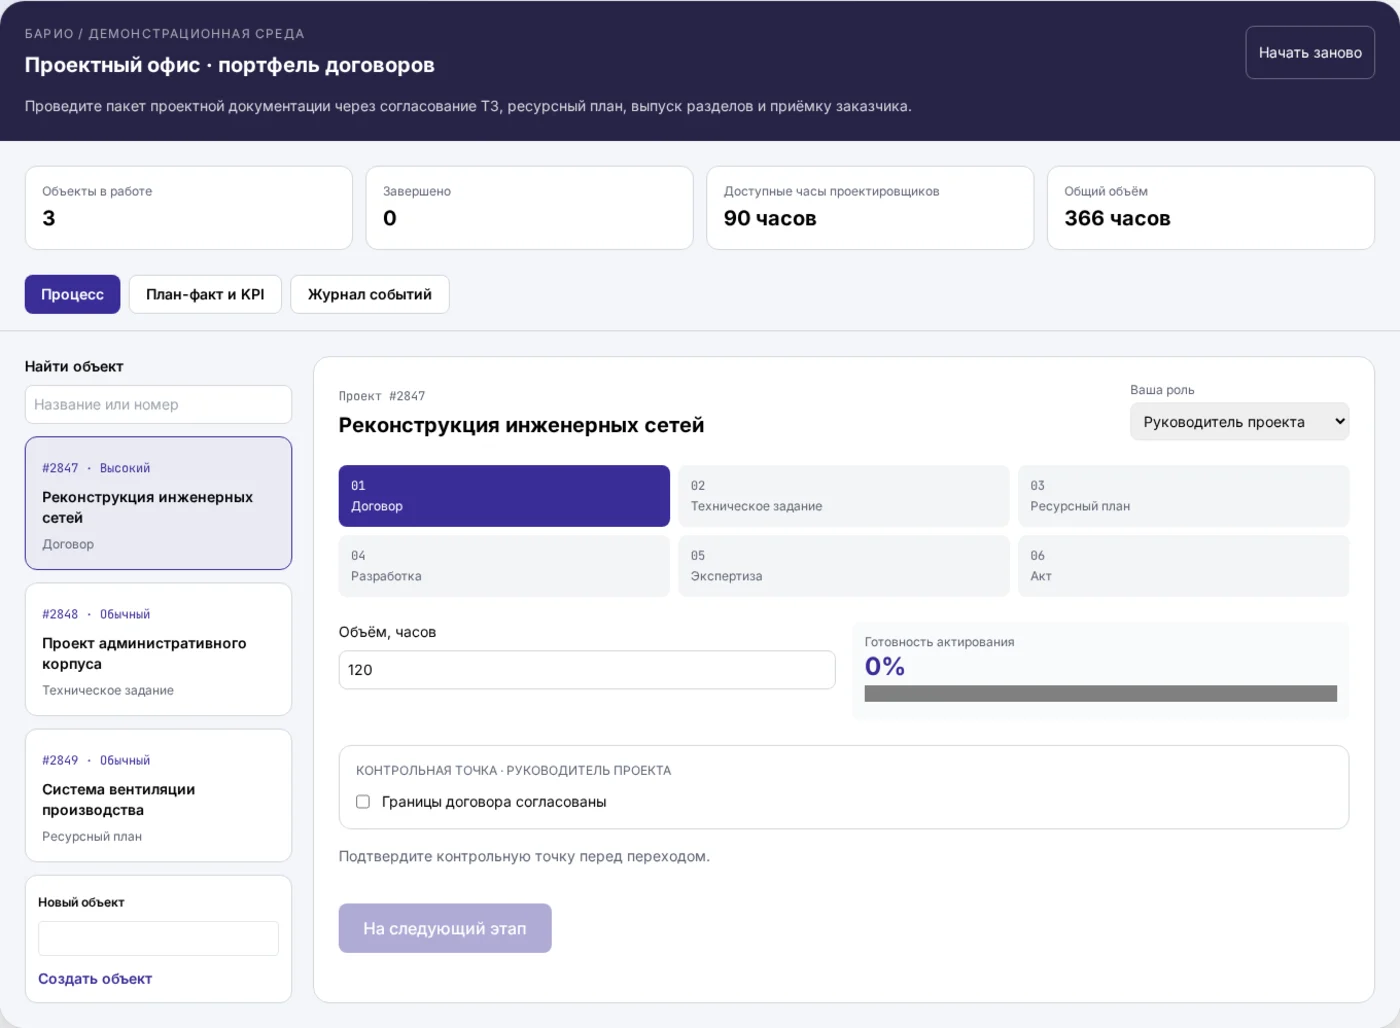Click the «КОНТРОЛЬНАЯ ТОЧКА · РУКОВОДИТЕЛЬ ПРОЕКТА» caption
This screenshot has width=1400, height=1028.
click(514, 770)
